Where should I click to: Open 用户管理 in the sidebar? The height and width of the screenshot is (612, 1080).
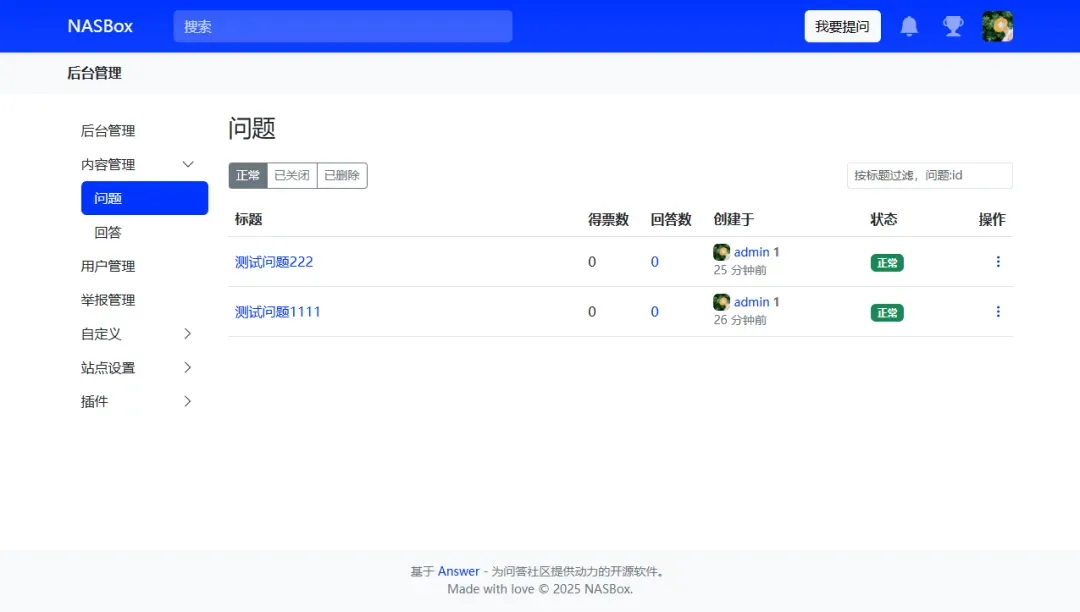coord(108,266)
